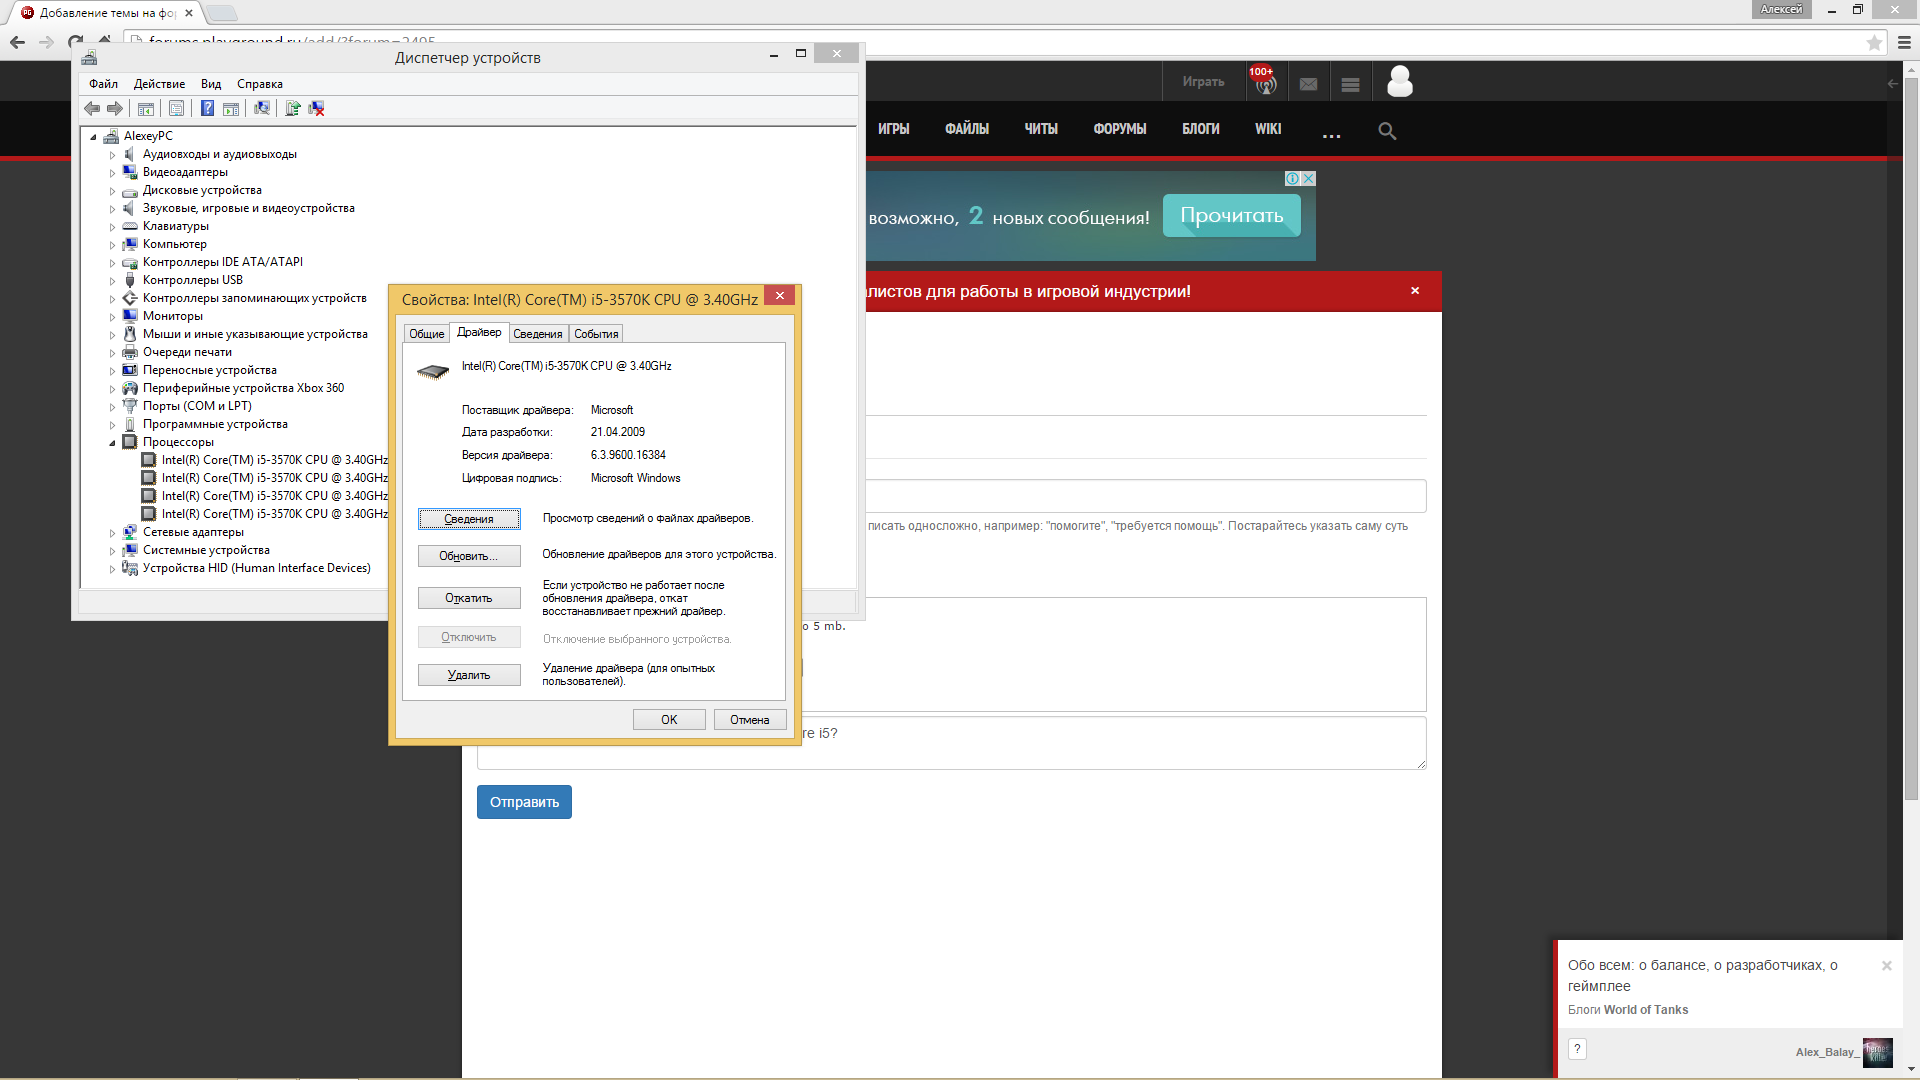The width and height of the screenshot is (1920, 1080).
Task: Click the ФОРУМЫ navigation link
Action: 1119,129
